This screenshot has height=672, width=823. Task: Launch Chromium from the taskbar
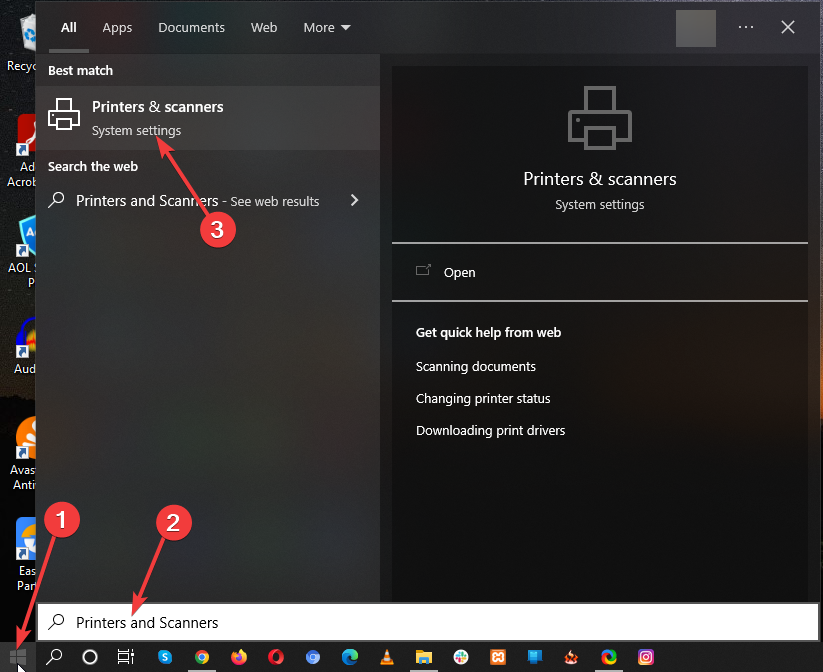[313, 657]
